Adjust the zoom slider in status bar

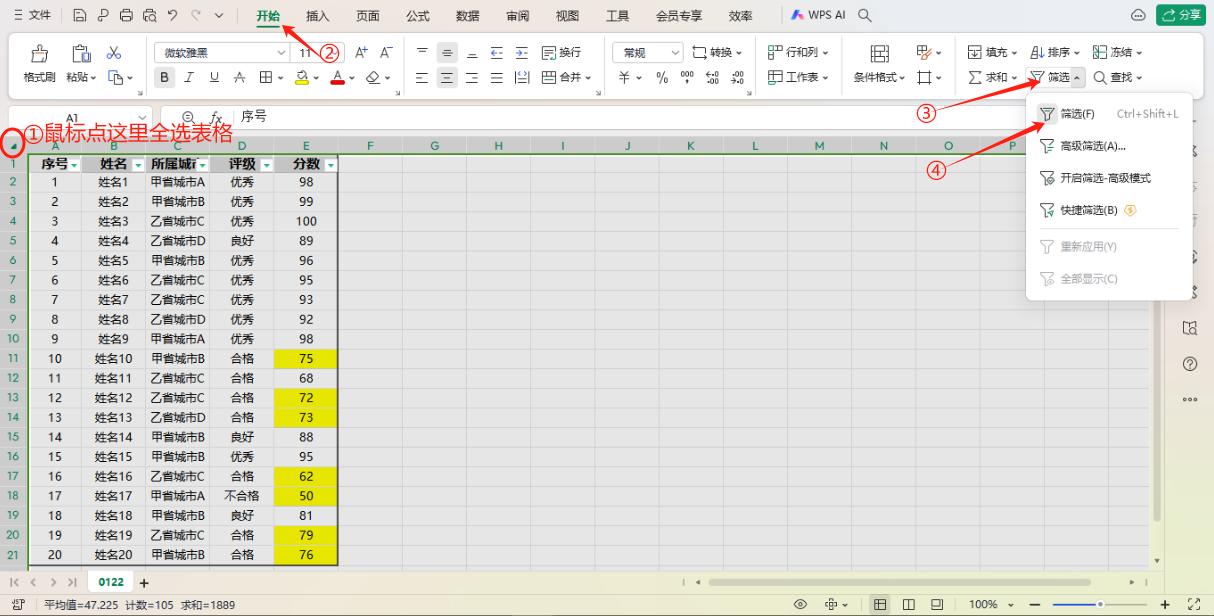[x=1100, y=604]
